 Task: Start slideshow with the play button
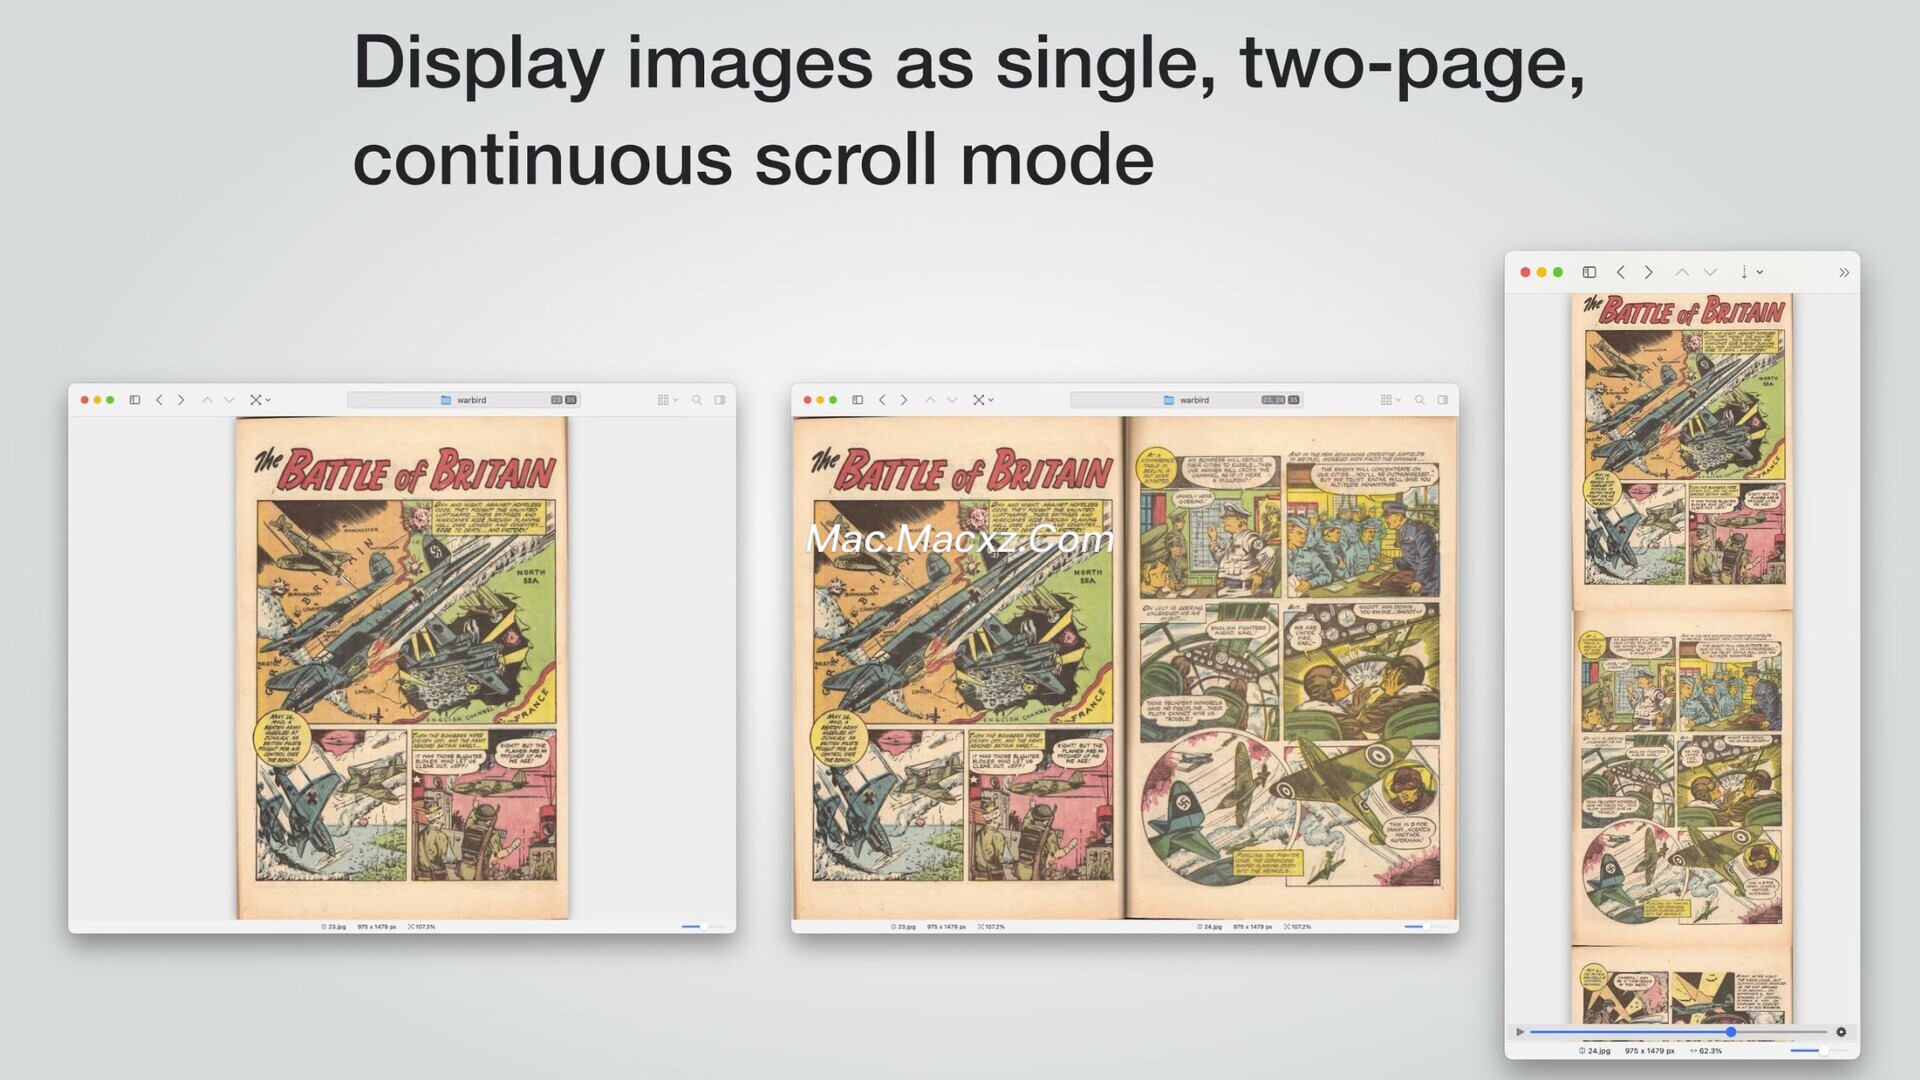click(1520, 1032)
